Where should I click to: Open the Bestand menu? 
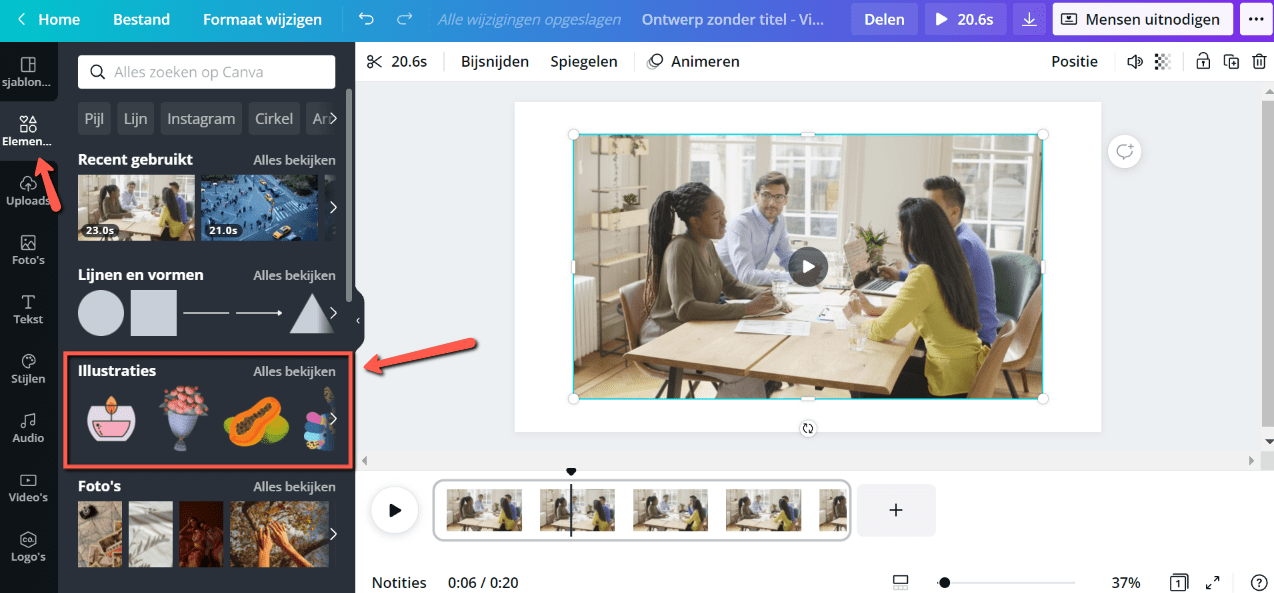(141, 20)
